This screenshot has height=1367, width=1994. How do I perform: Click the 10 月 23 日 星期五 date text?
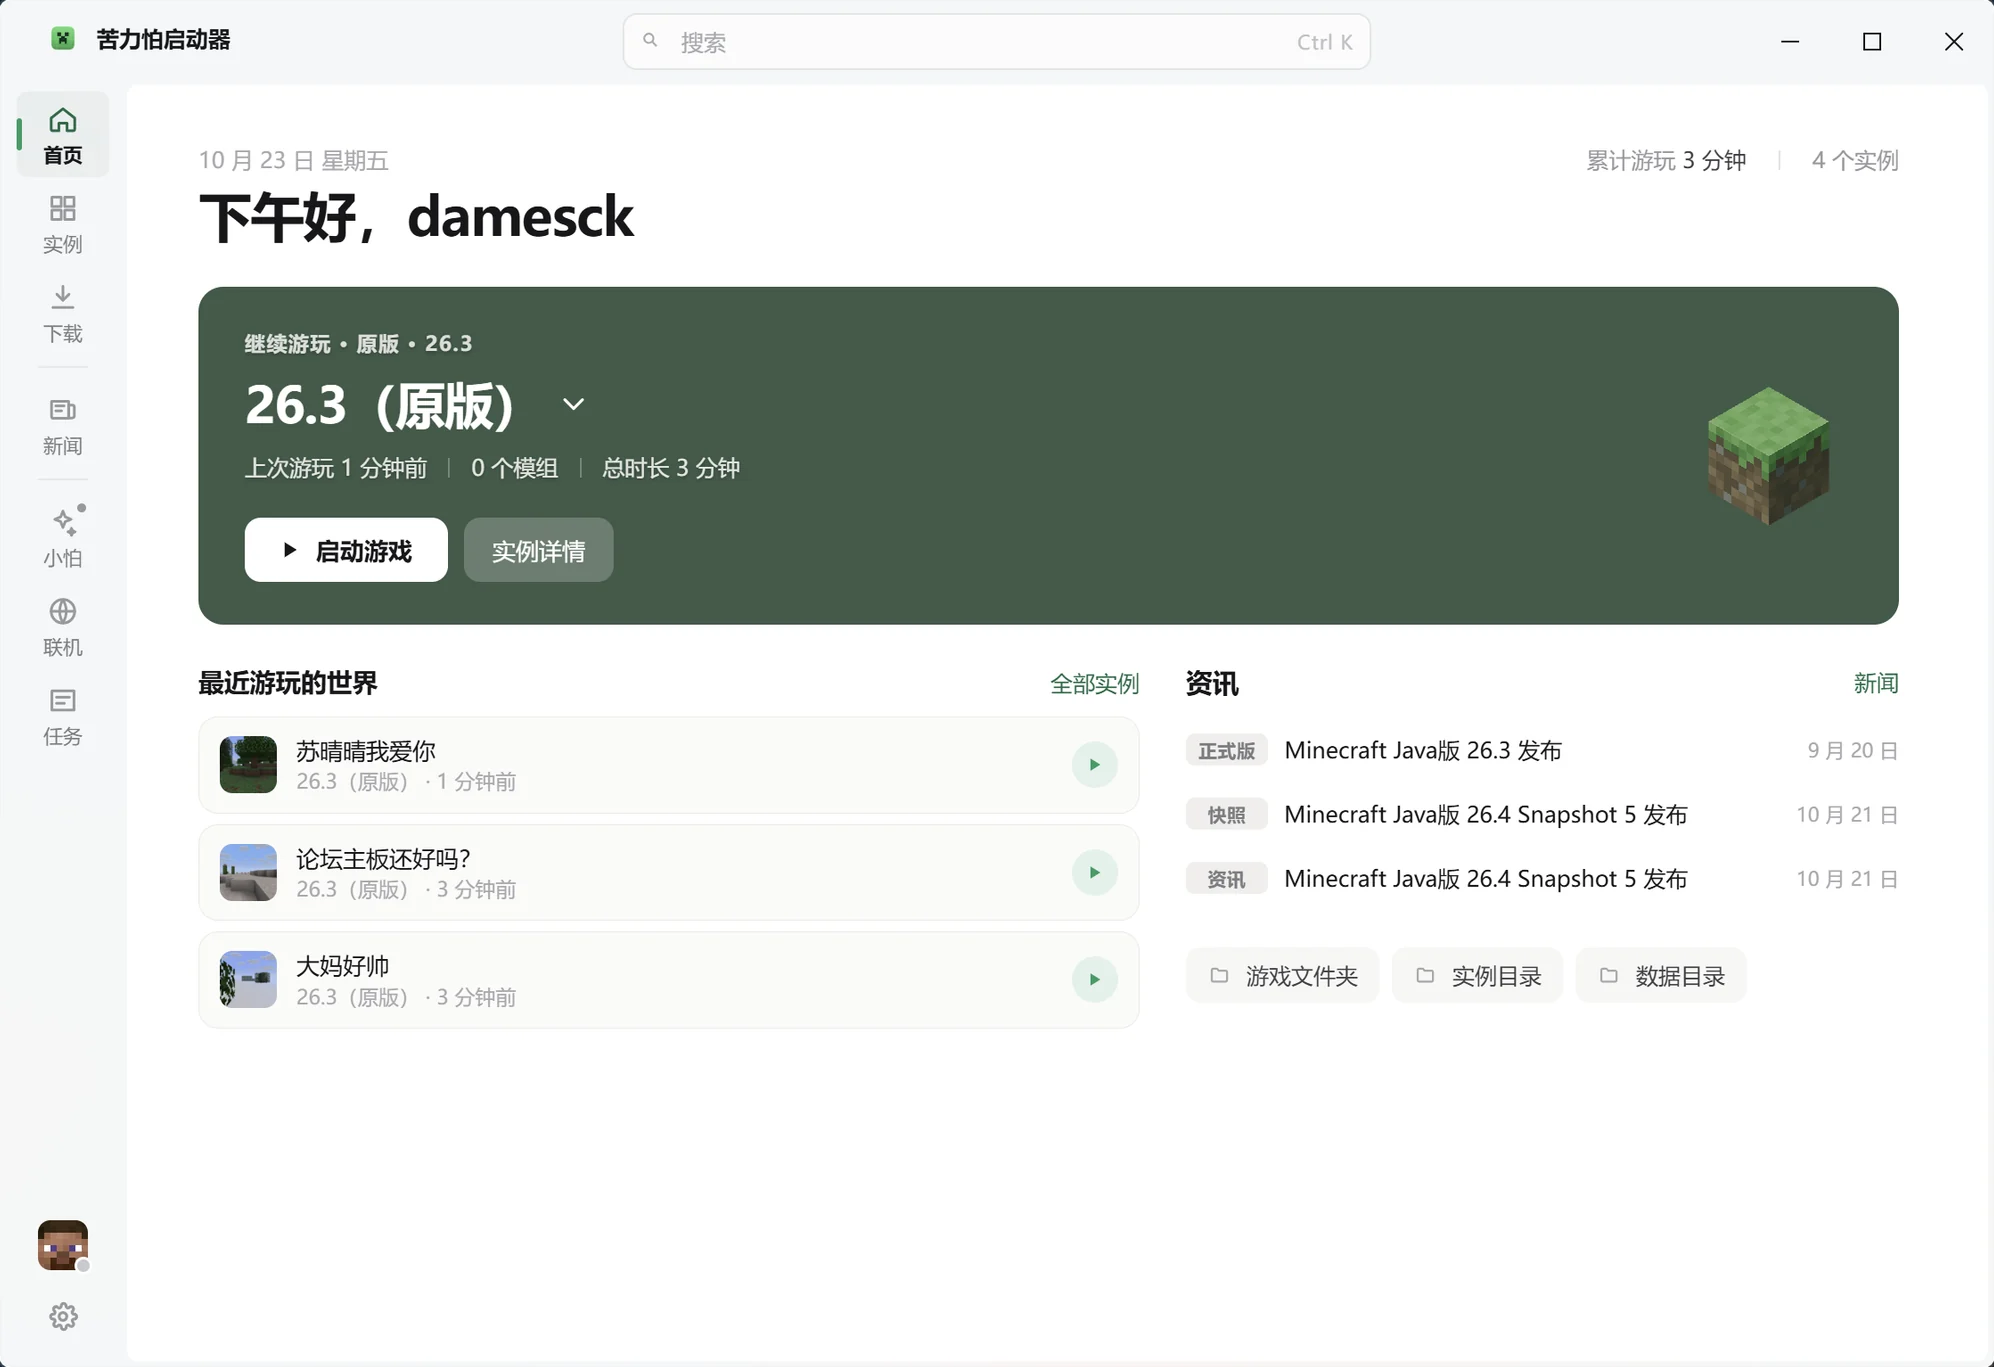click(x=293, y=161)
